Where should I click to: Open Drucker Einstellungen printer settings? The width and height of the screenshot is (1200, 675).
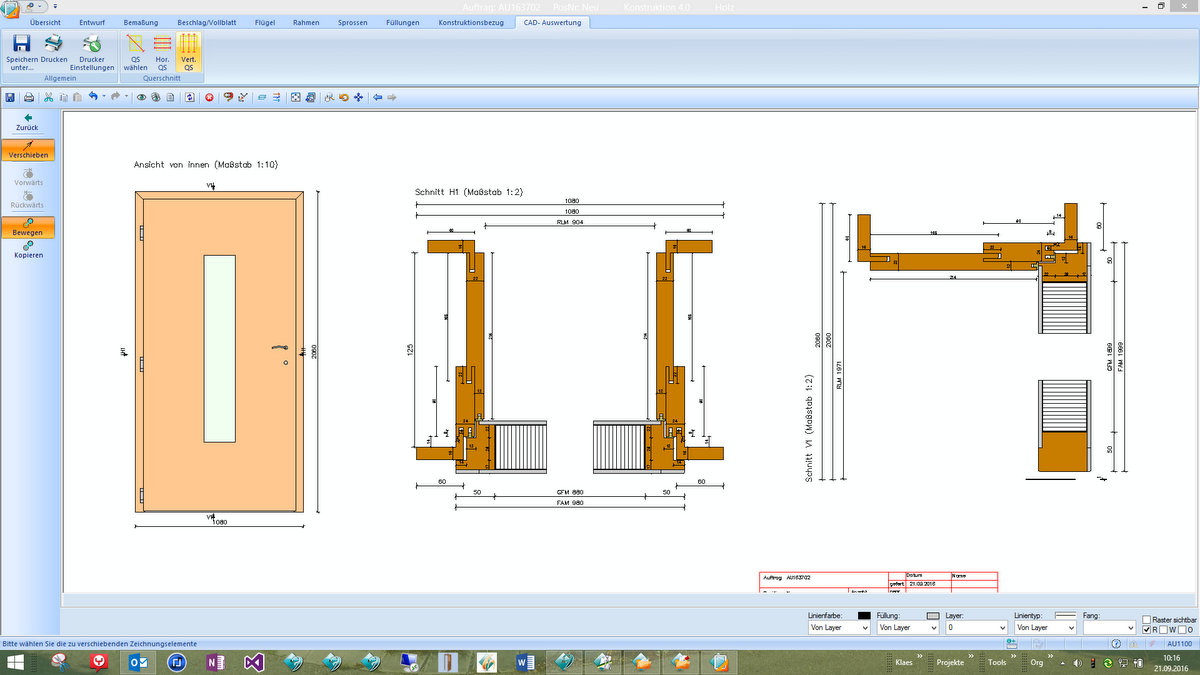(90, 50)
